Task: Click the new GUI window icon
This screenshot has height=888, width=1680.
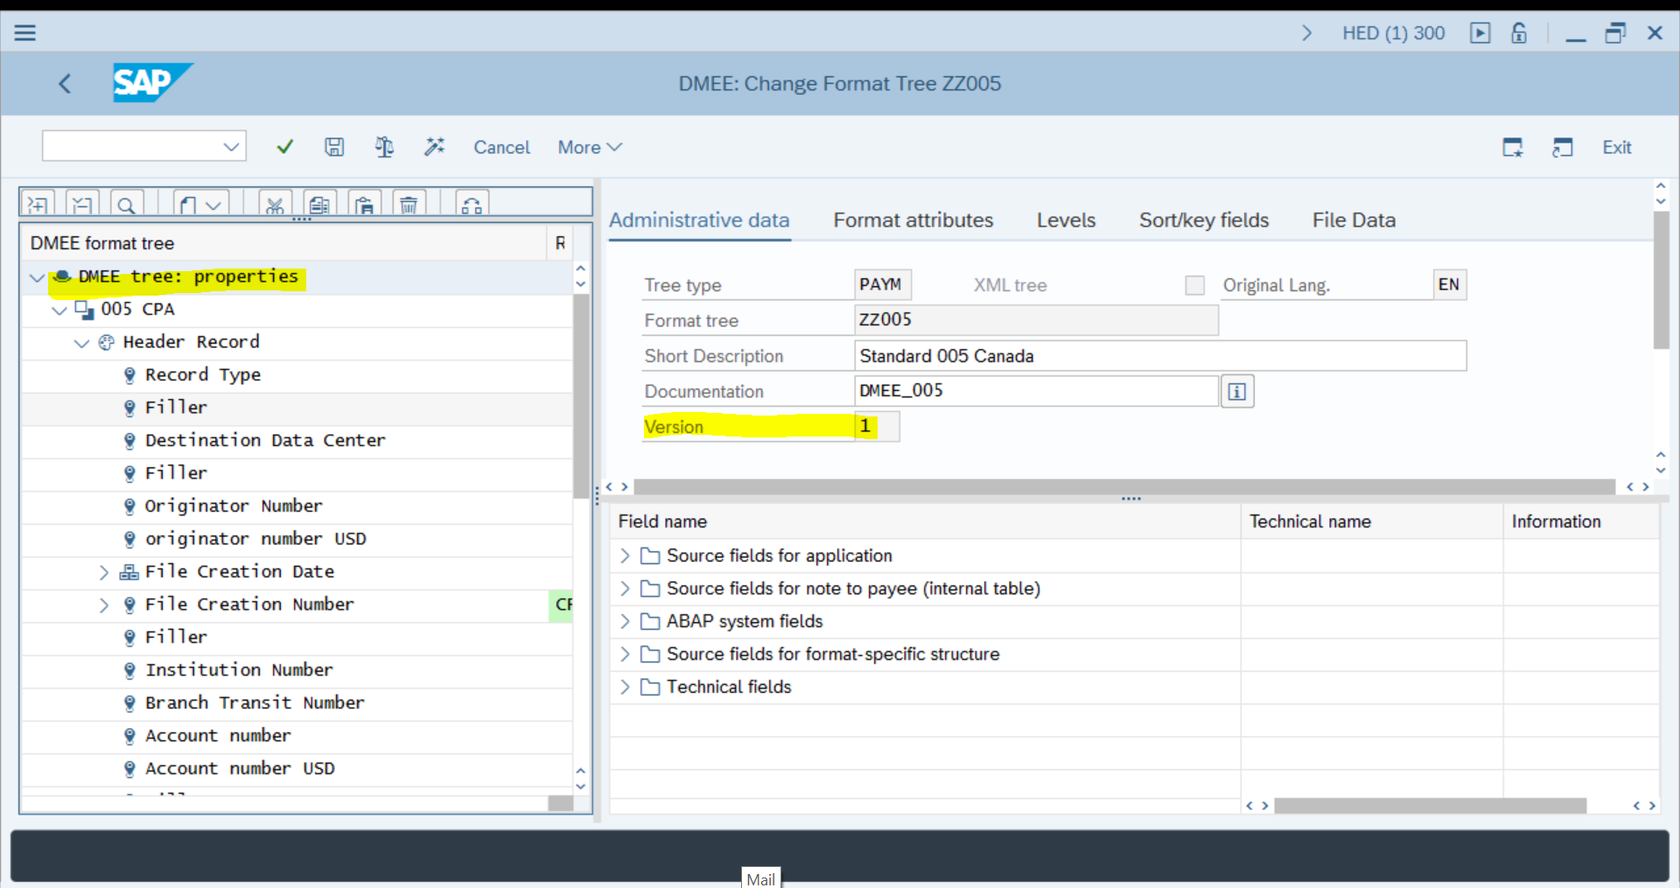Action: (x=1513, y=148)
